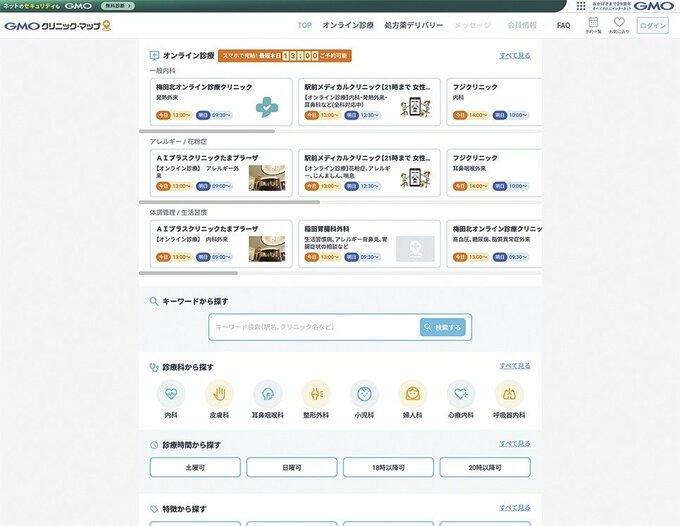Select 小児科 department icon
The width and height of the screenshot is (680, 526).
[x=364, y=394]
